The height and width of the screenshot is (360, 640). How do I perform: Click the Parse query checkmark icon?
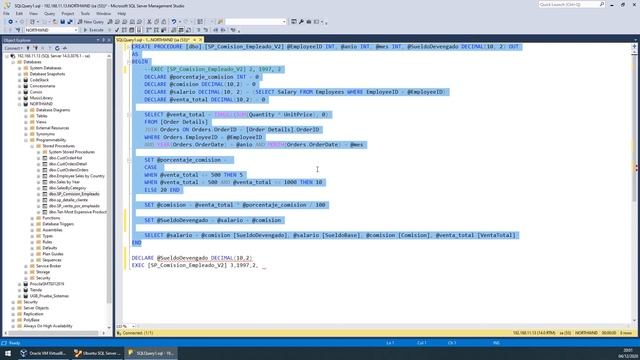(117, 30)
